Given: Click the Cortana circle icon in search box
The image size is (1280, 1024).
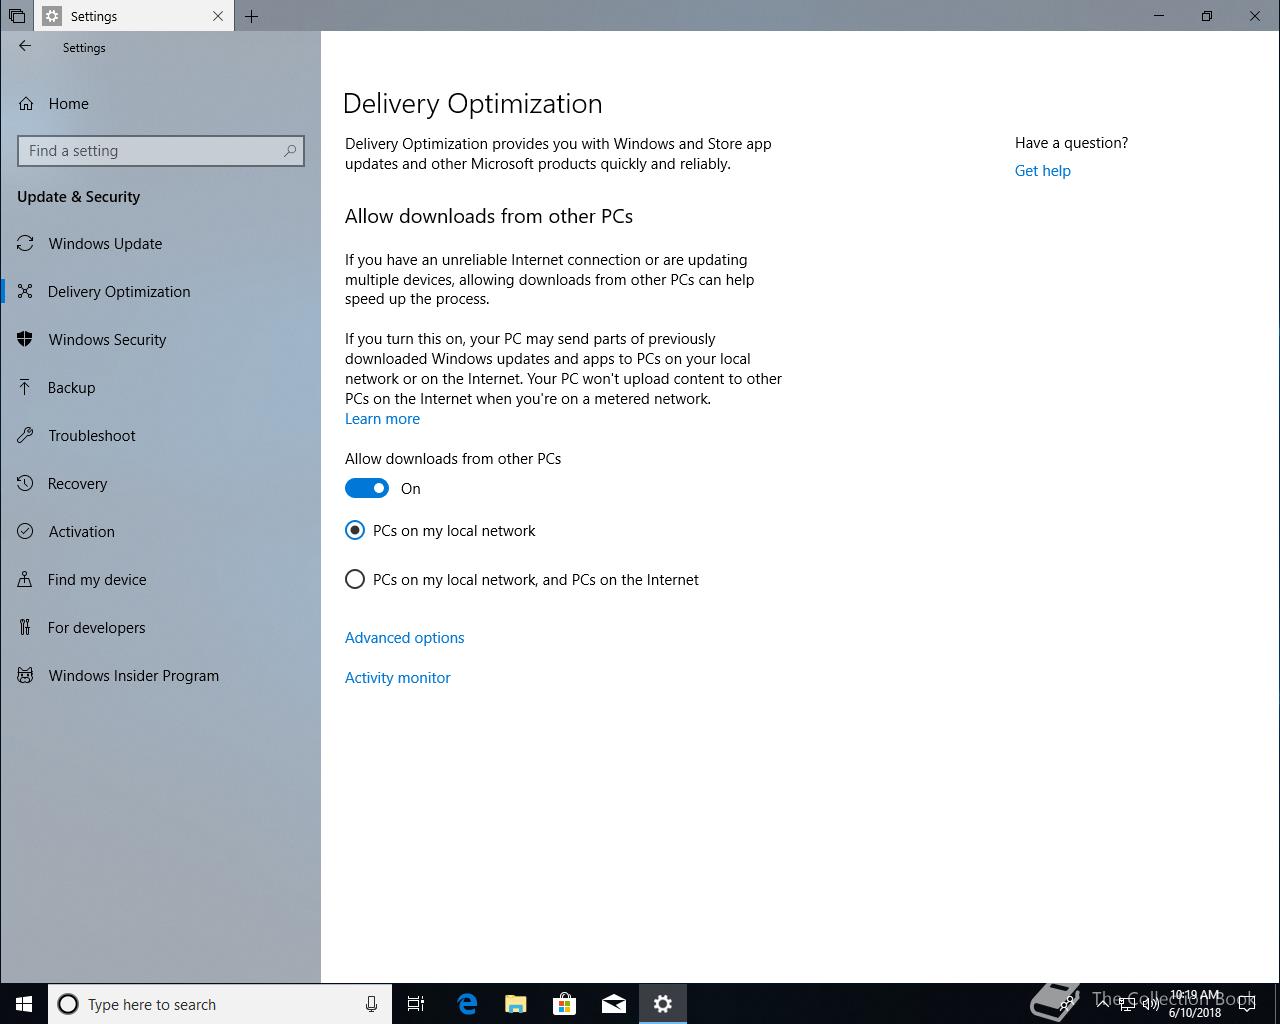Looking at the screenshot, I should 68,1004.
